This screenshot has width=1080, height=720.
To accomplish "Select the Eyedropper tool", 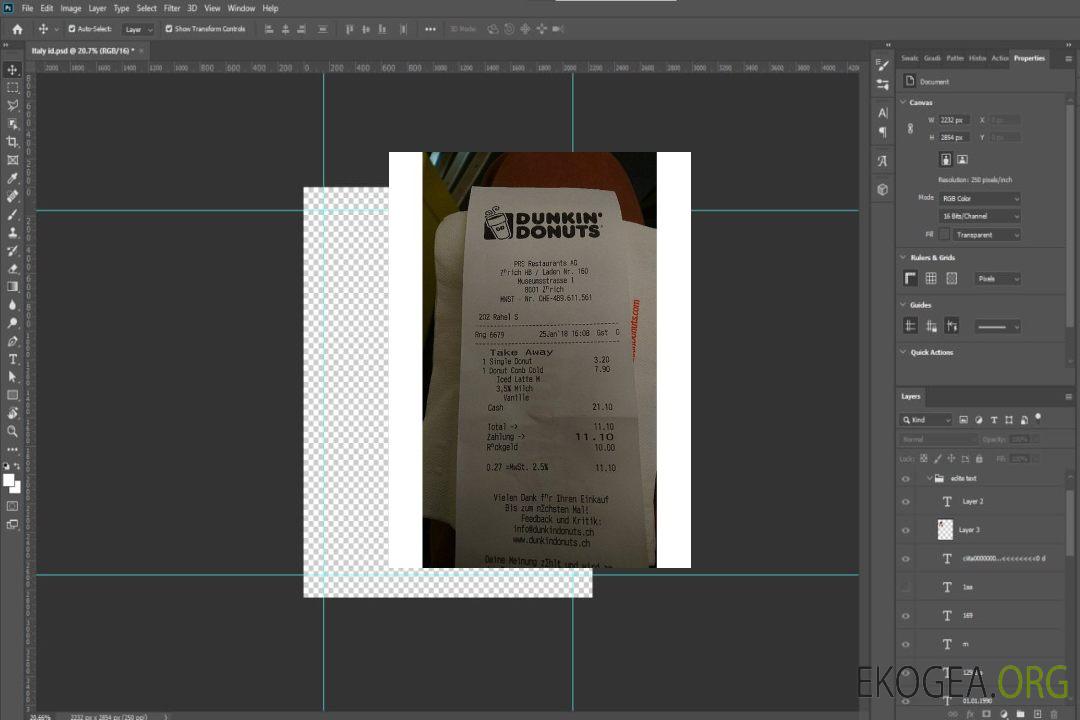I will click(12, 178).
